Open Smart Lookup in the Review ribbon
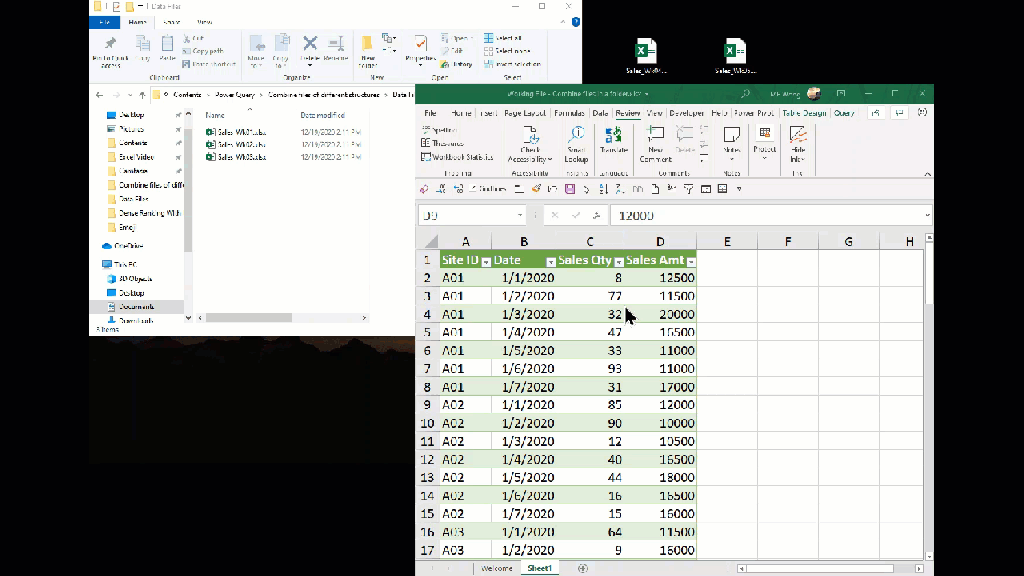1024x576 pixels. (576, 139)
